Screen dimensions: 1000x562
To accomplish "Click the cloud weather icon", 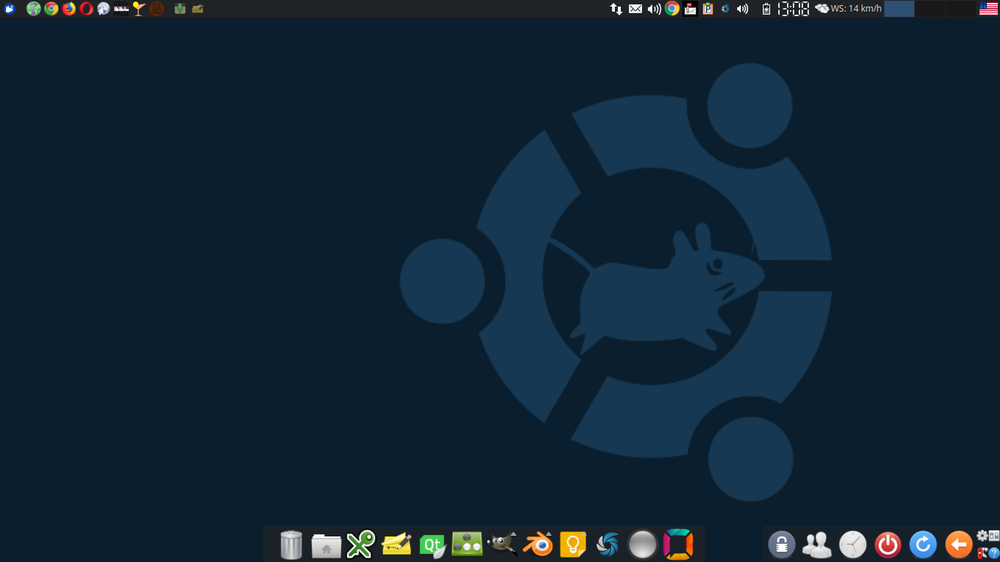I will click(822, 9).
